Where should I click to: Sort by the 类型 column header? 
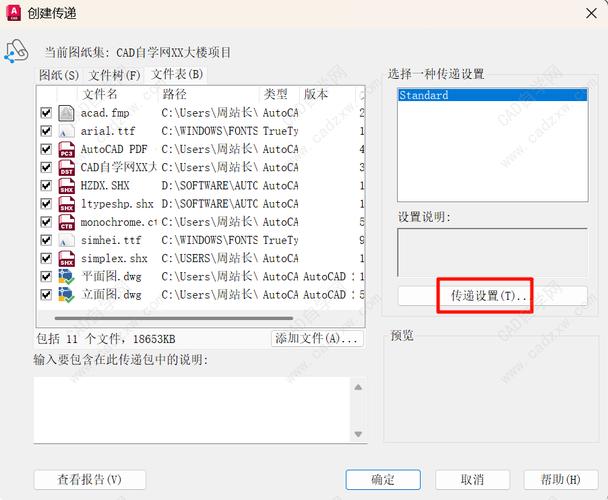[279, 94]
